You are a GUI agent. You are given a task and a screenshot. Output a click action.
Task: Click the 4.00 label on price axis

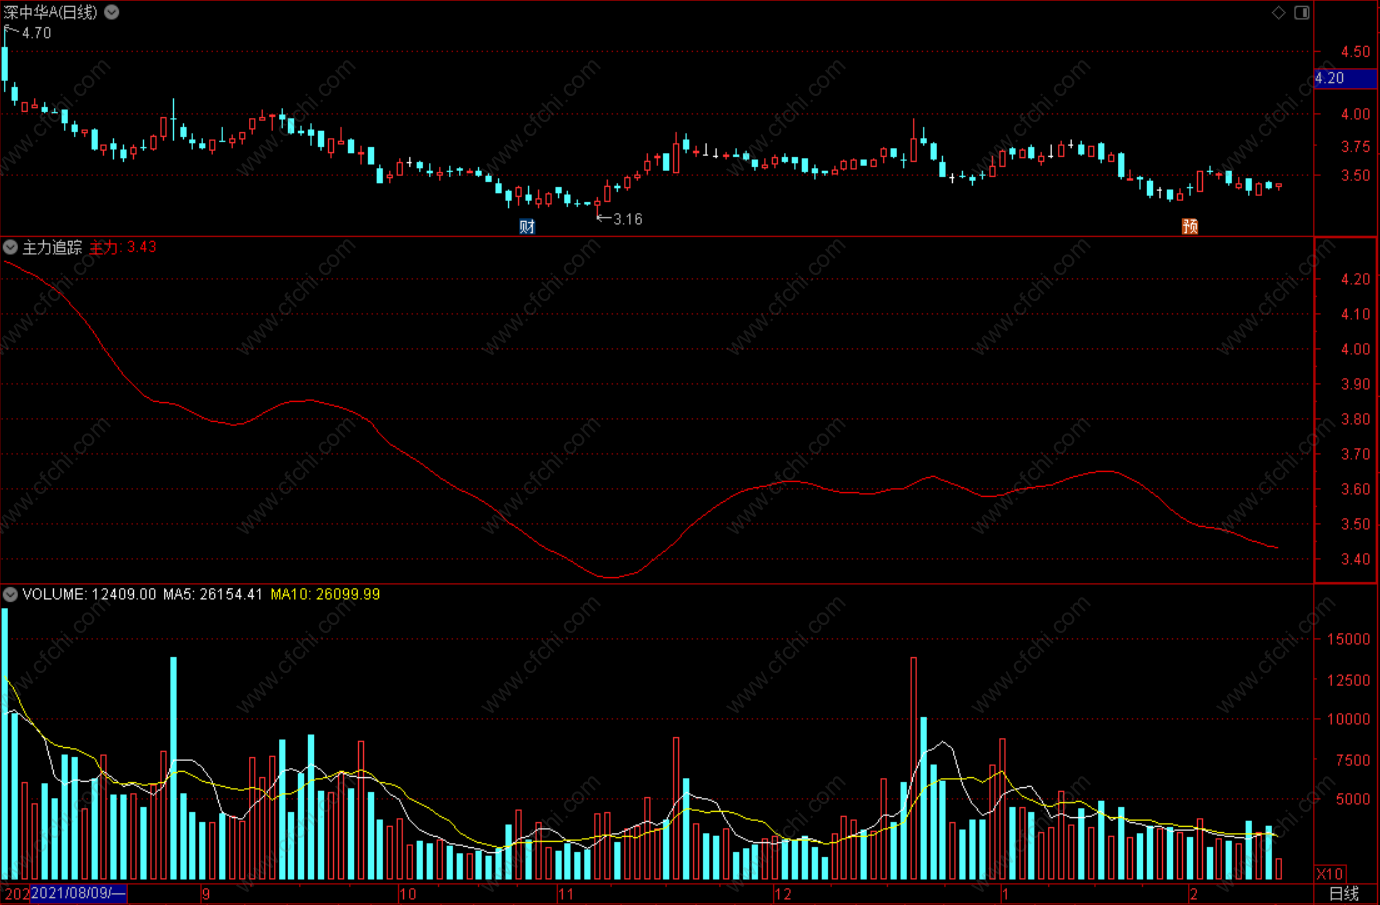[1355, 114]
